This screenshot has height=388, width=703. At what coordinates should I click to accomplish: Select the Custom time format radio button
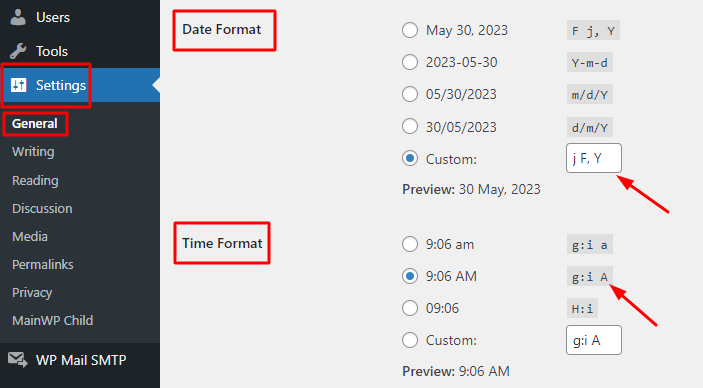click(x=410, y=340)
